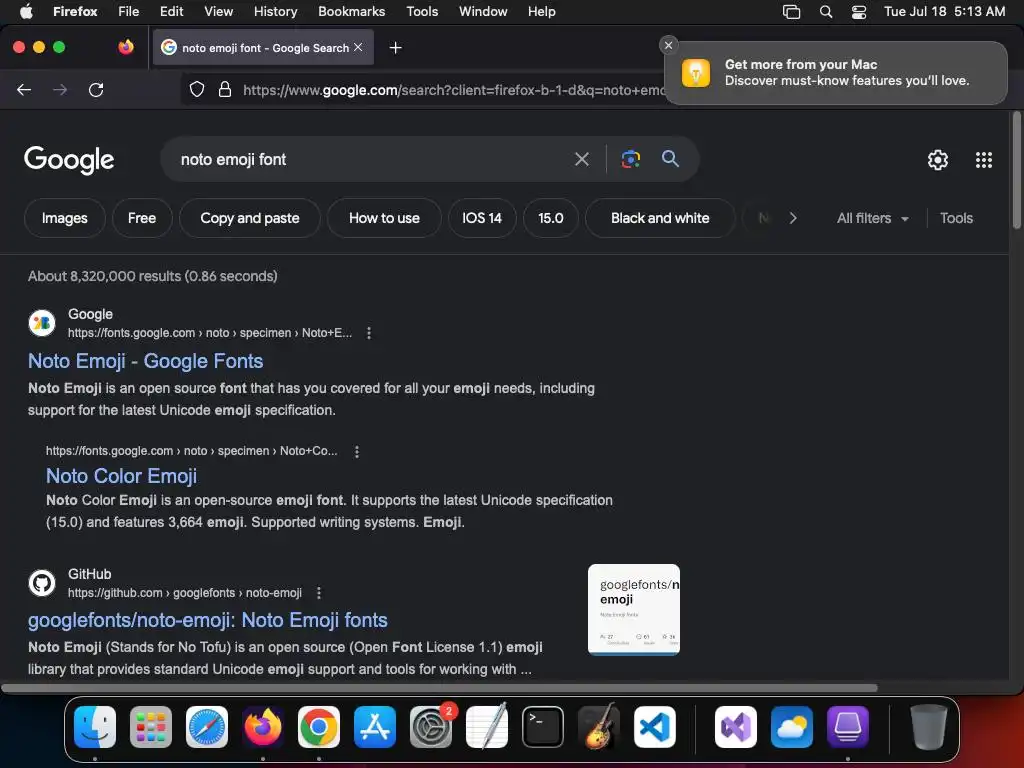1024x768 pixels.
Task: Open the Google apps grid
Action: click(x=984, y=160)
